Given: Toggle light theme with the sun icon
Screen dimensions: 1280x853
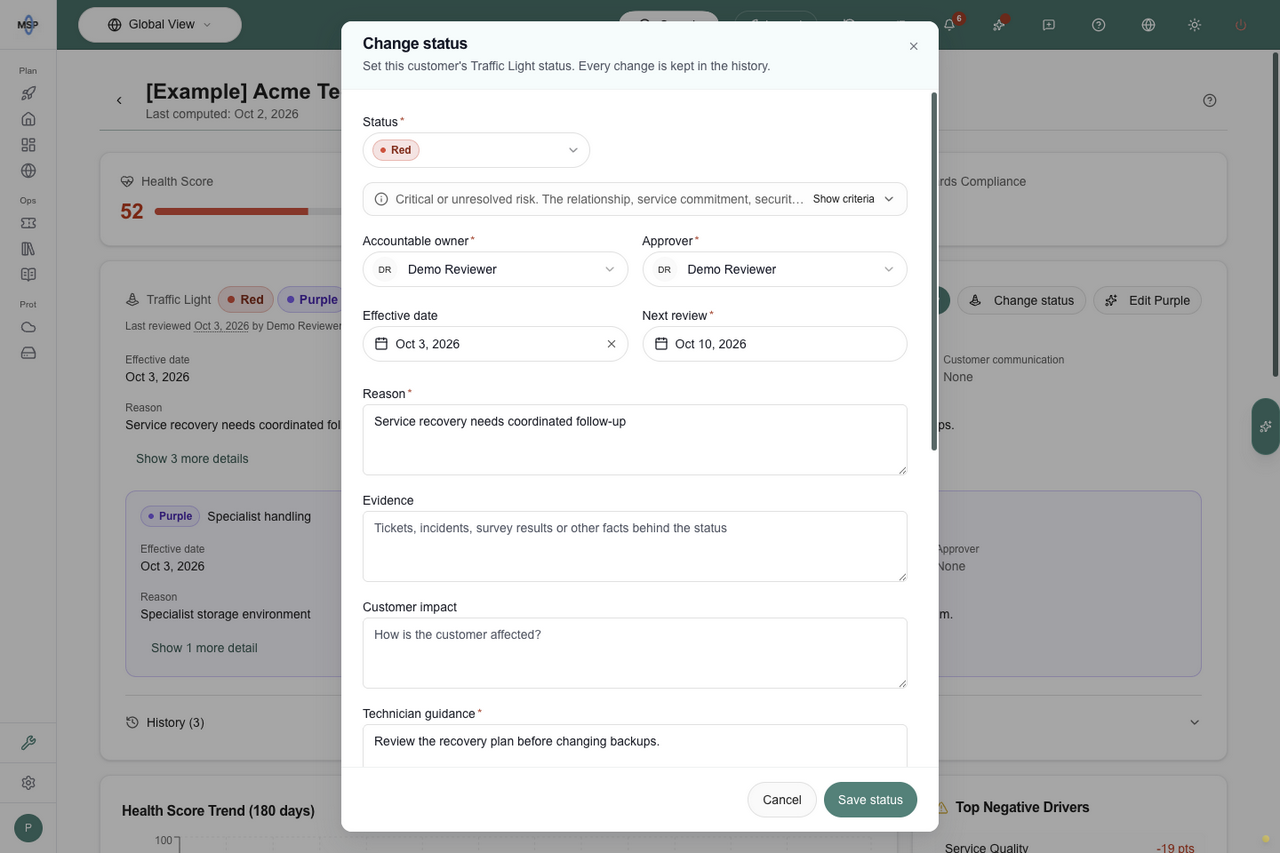Looking at the screenshot, I should tap(1195, 25).
